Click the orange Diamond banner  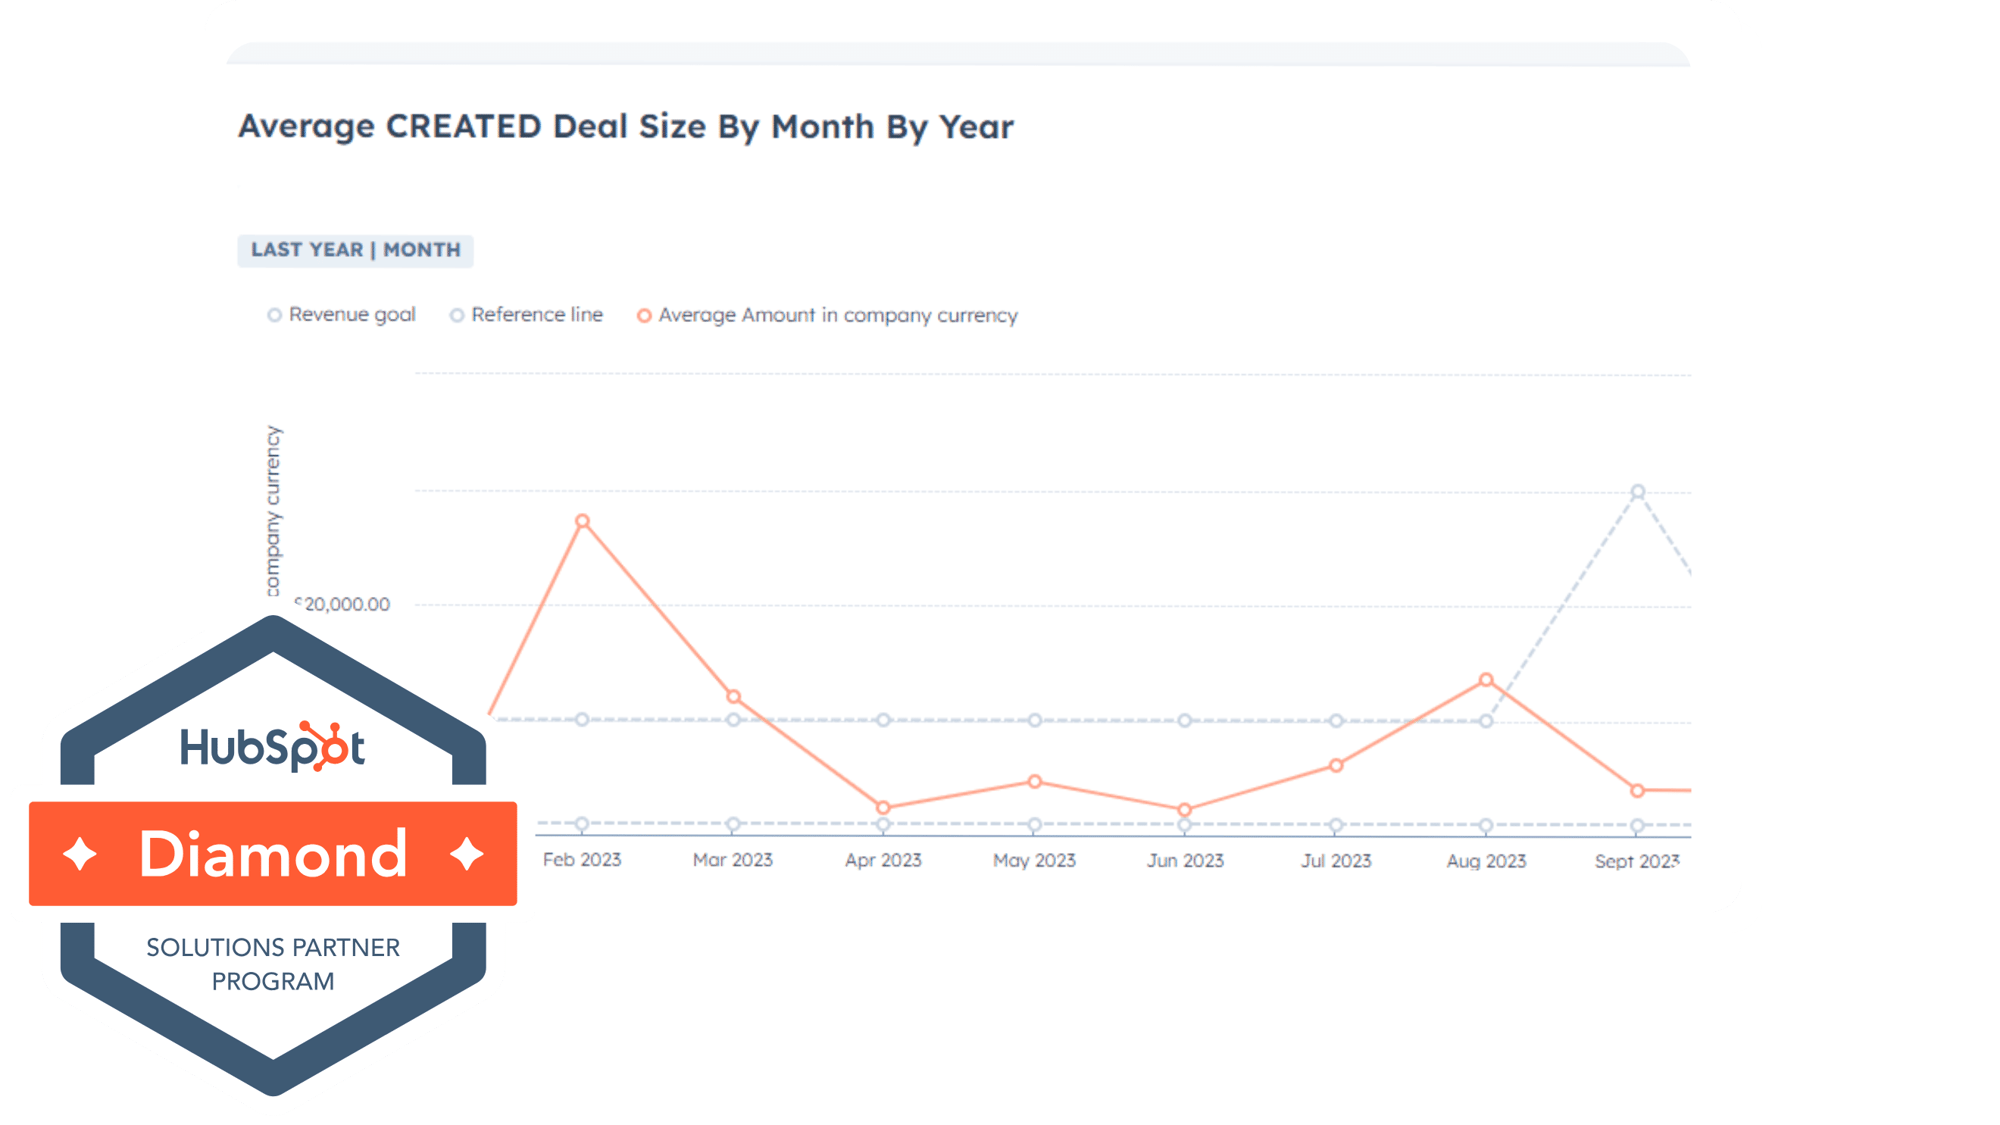point(273,854)
